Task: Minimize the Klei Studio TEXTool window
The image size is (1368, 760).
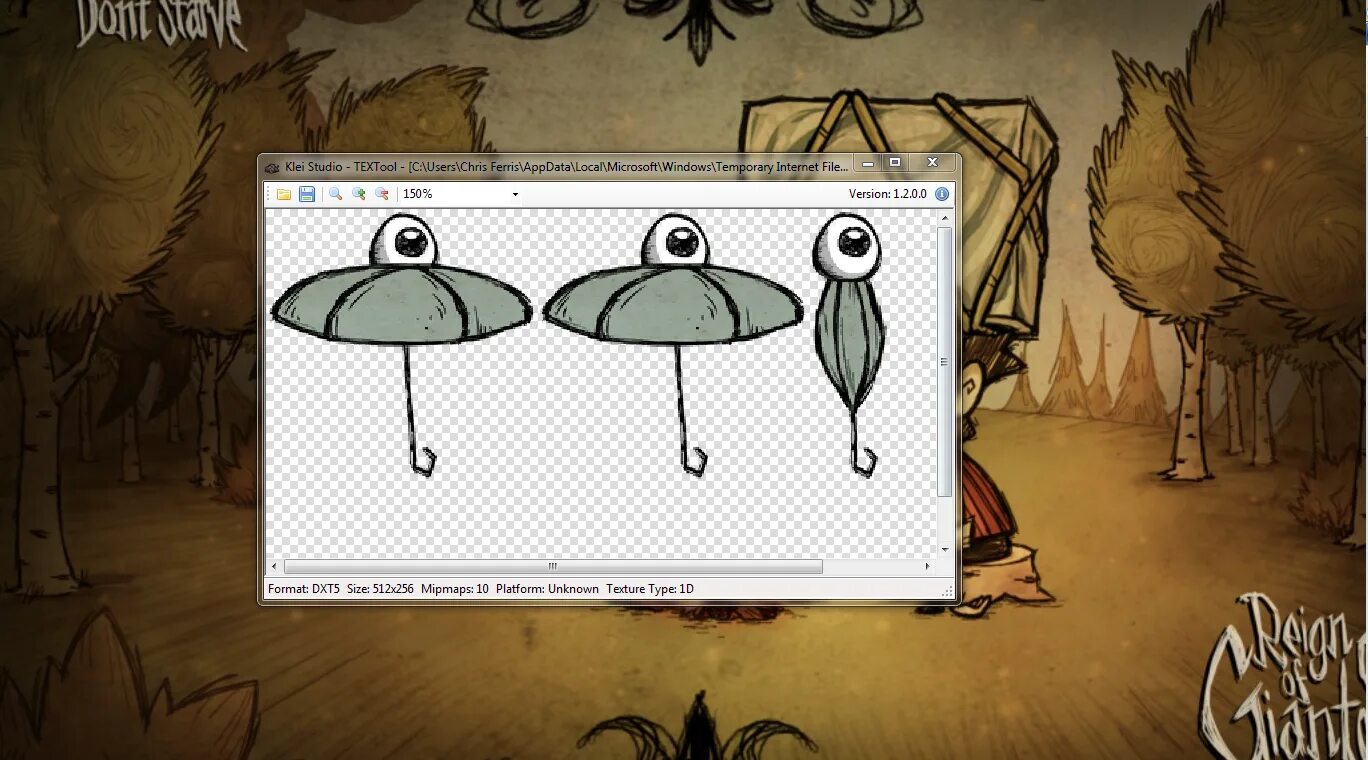Action: pos(867,163)
